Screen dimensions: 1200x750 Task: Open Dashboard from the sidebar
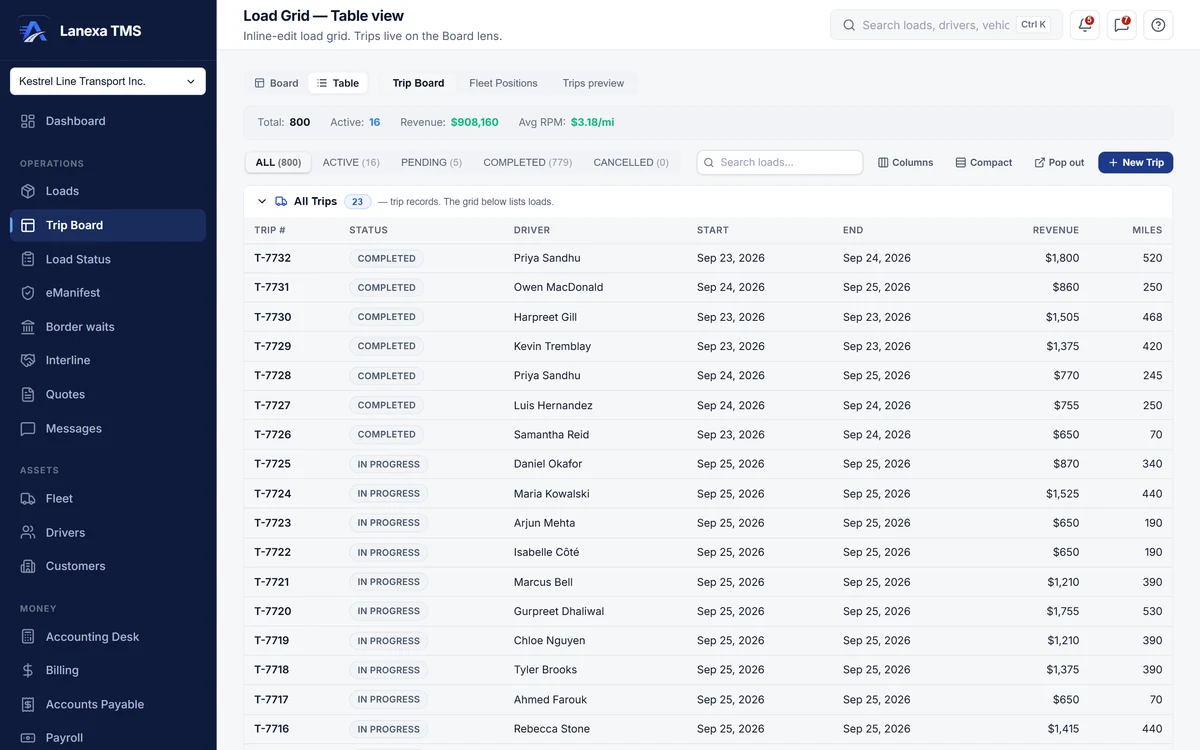(x=108, y=121)
